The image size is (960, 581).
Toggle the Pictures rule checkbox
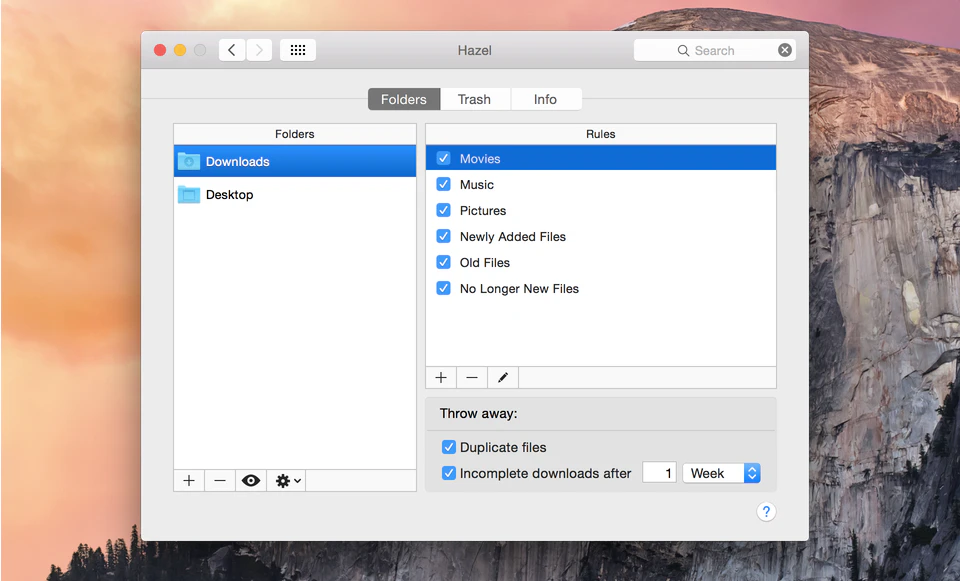[443, 210]
